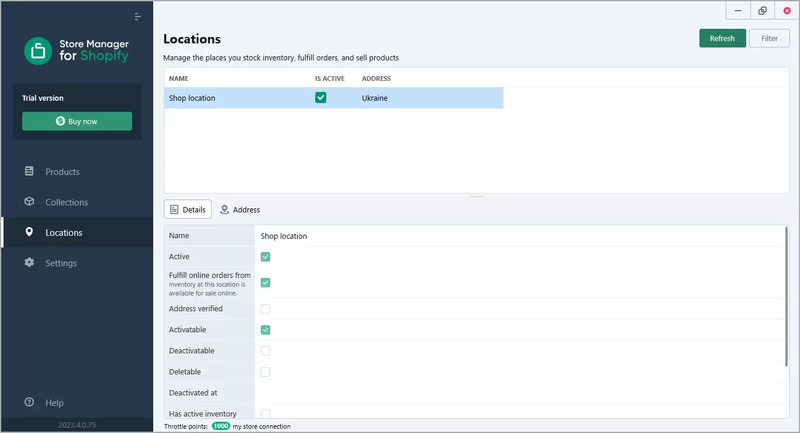Click the IS ACTIVE column header
This screenshot has height=433, width=800.
pyautogui.click(x=330, y=79)
